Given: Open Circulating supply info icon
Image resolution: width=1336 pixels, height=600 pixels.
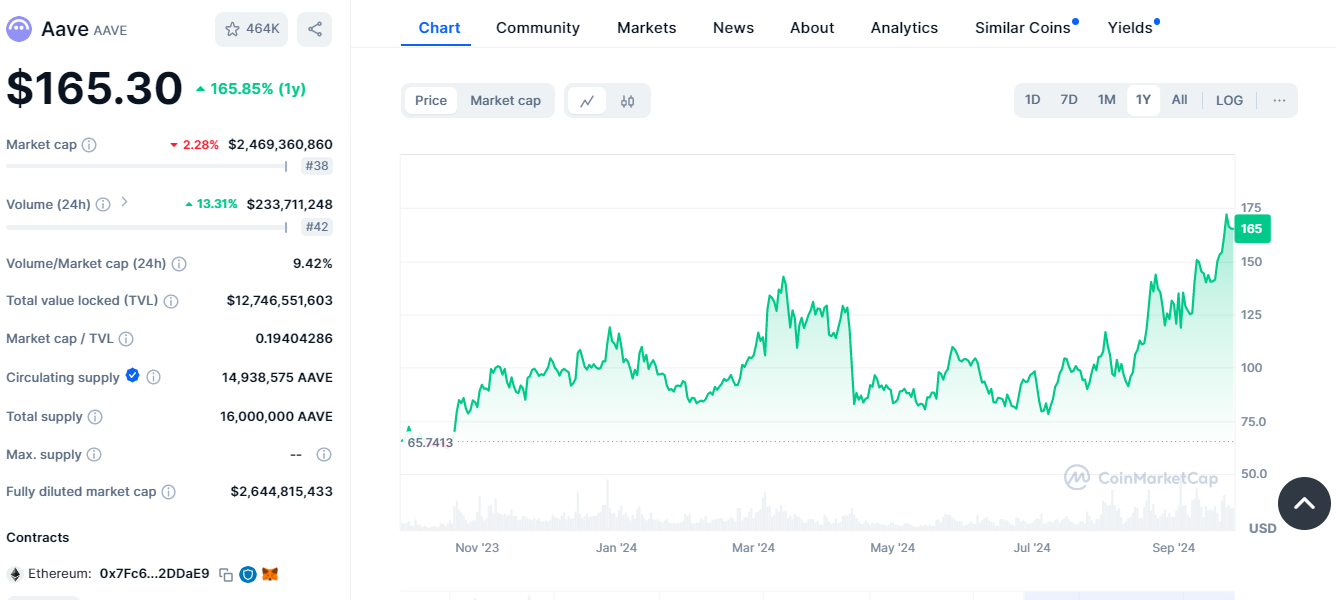Looking at the screenshot, I should pyautogui.click(x=154, y=377).
